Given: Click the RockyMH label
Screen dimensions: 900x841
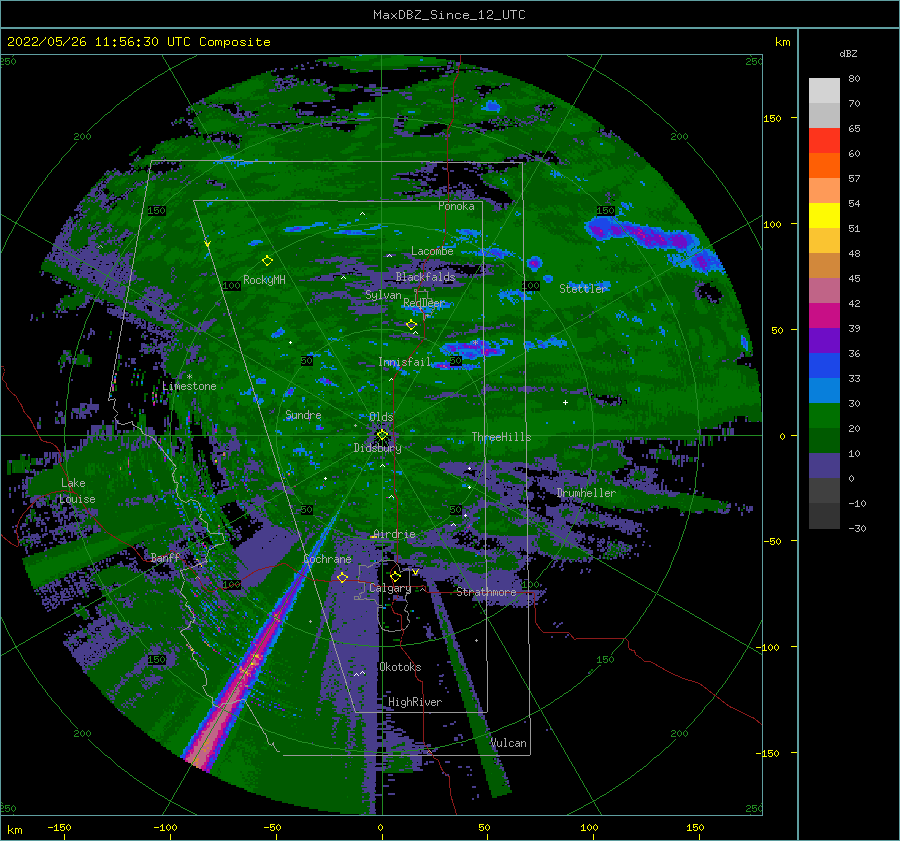Looking at the screenshot, I should coord(264,280).
